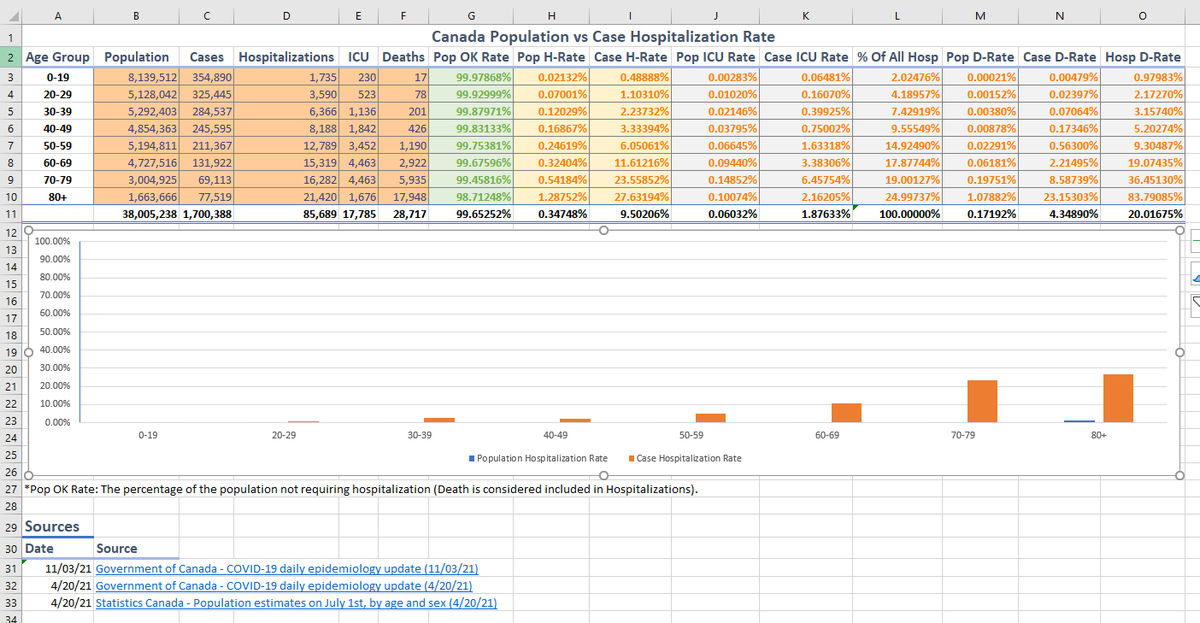This screenshot has height=623, width=1200.
Task: Select the 'Pop ICU Rate' header cell
Action: [714, 57]
